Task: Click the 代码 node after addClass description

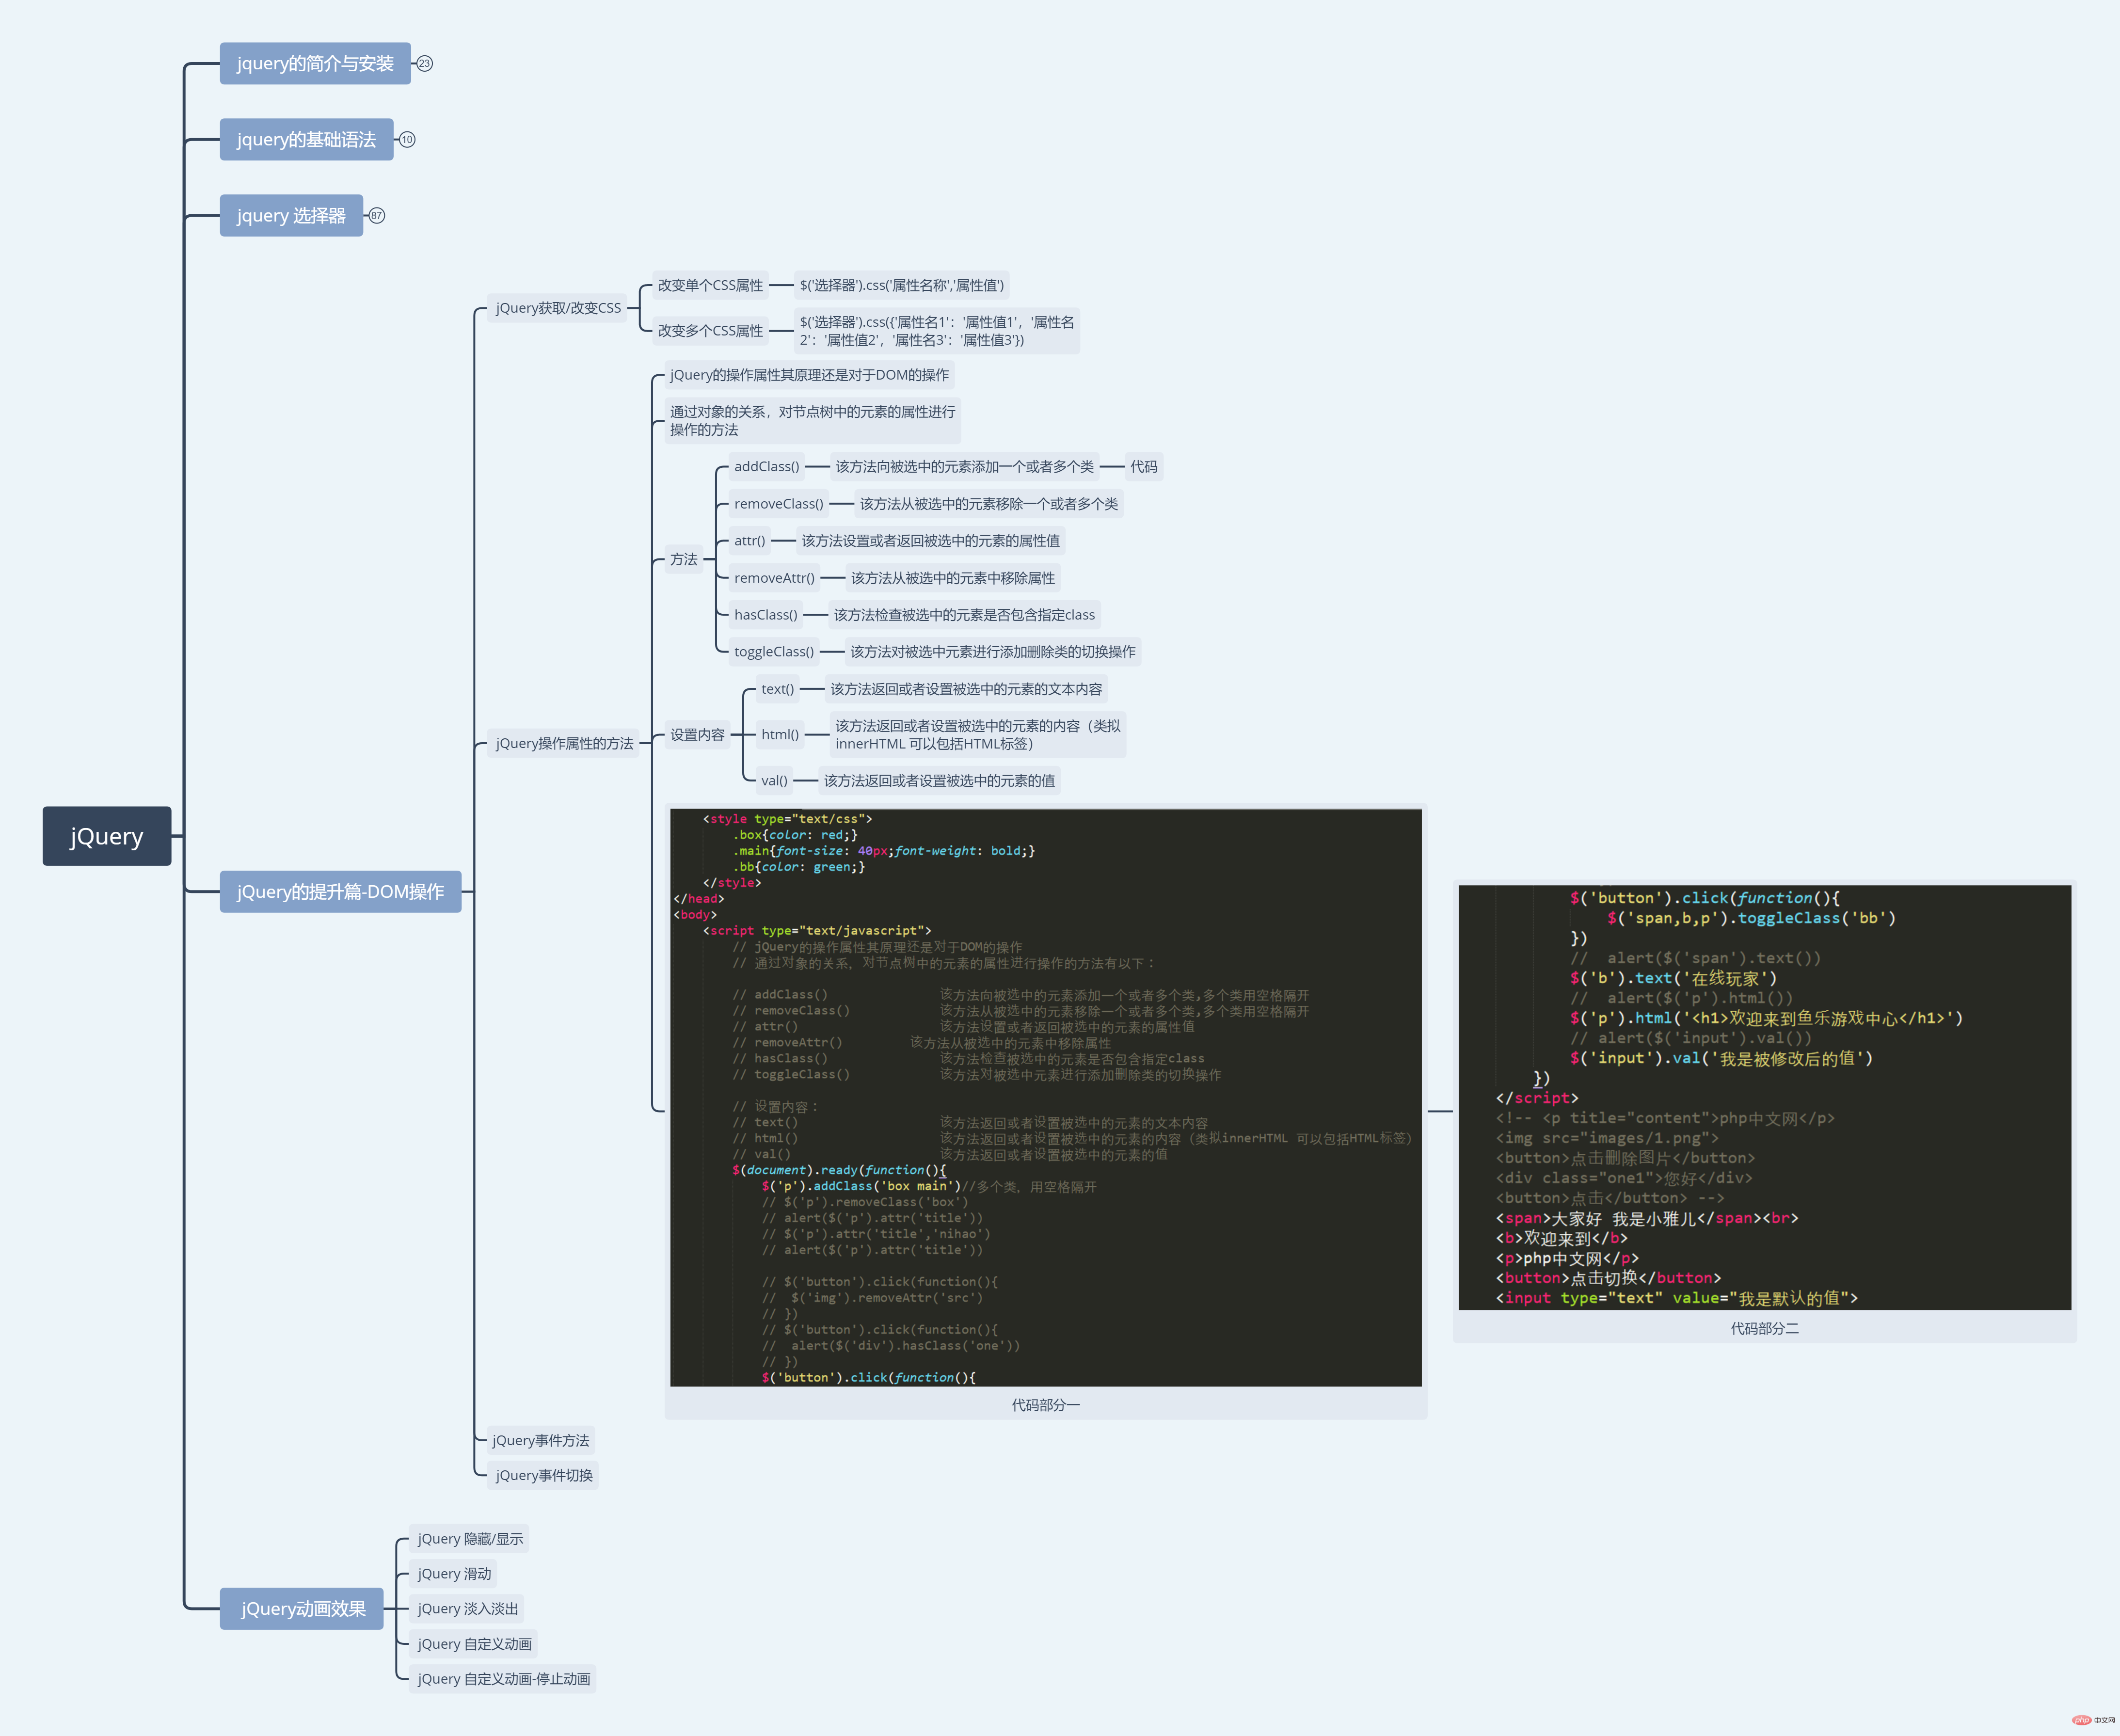Action: click(1144, 467)
